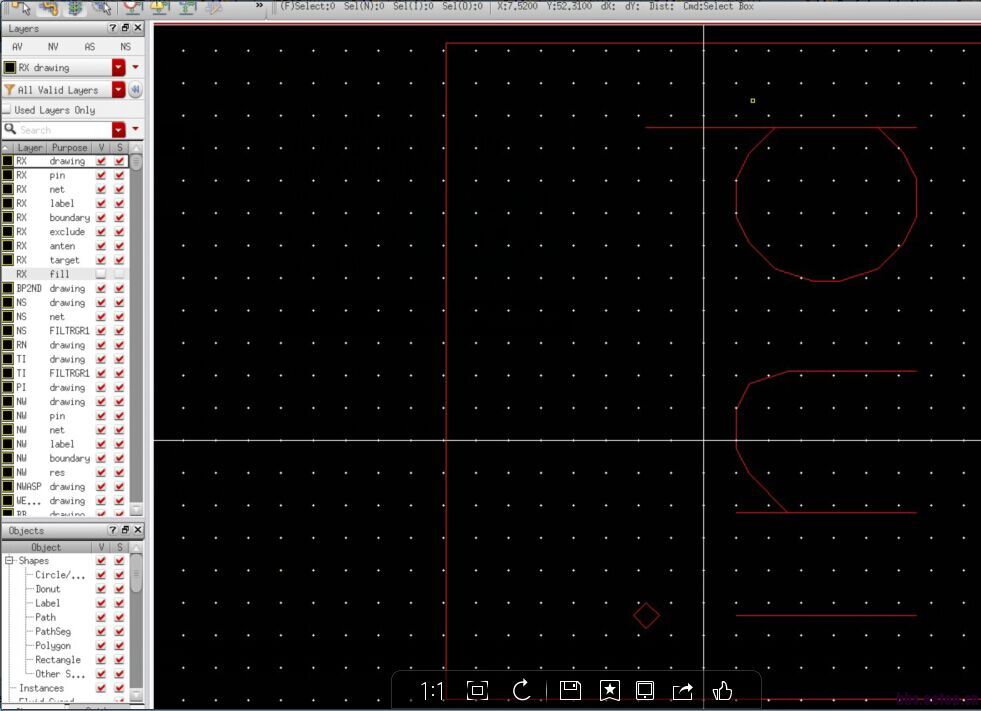Click the AS all-selectable button
The height and width of the screenshot is (711, 981).
click(x=89, y=47)
